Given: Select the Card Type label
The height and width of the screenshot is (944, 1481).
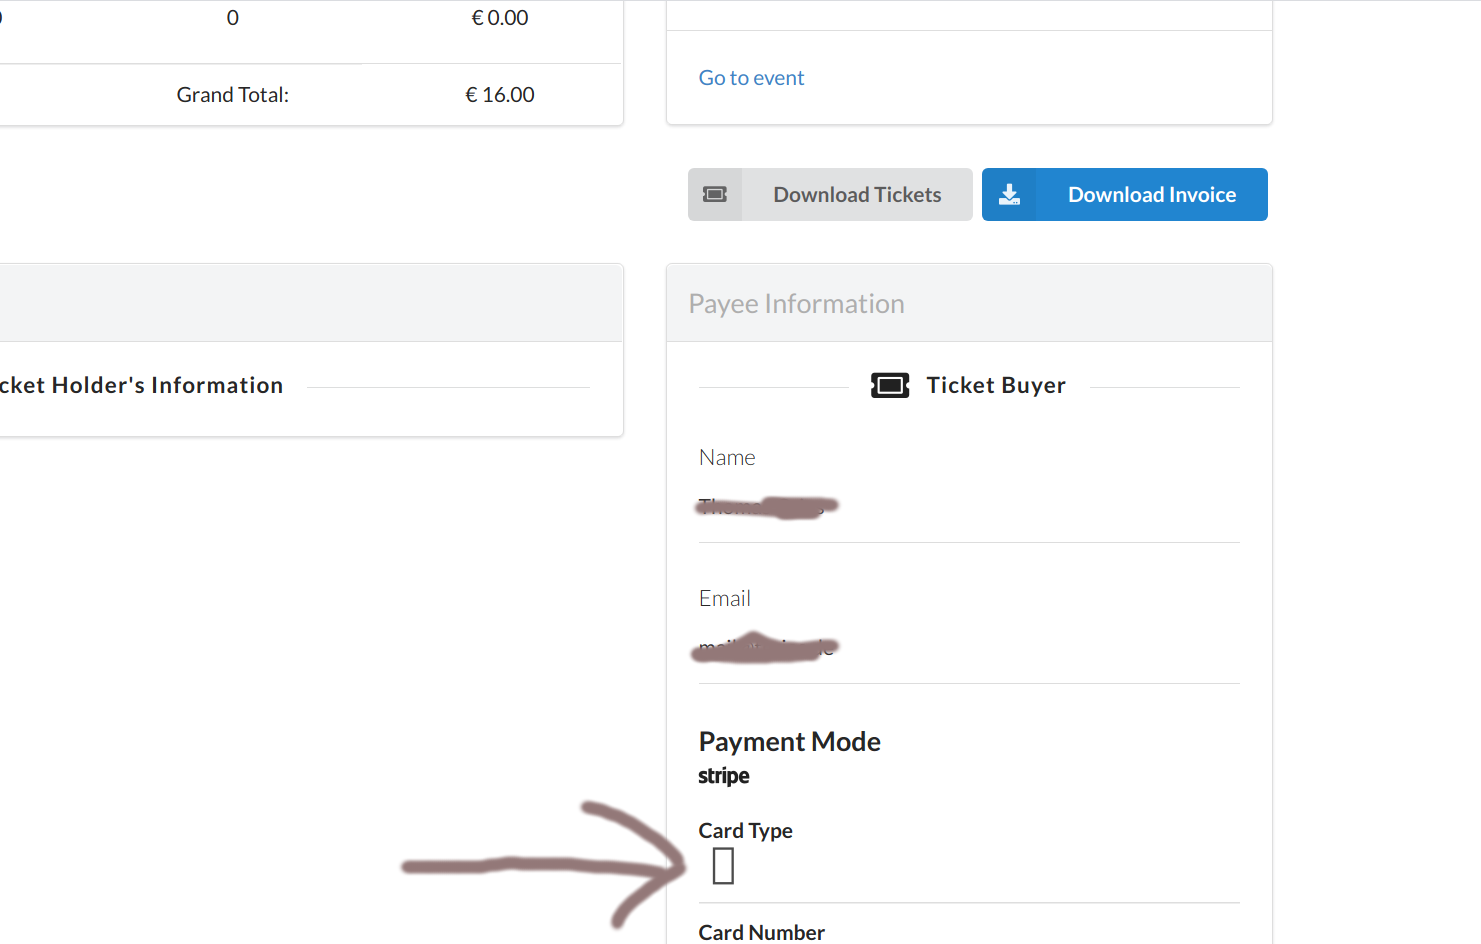Looking at the screenshot, I should pyautogui.click(x=746, y=831).
